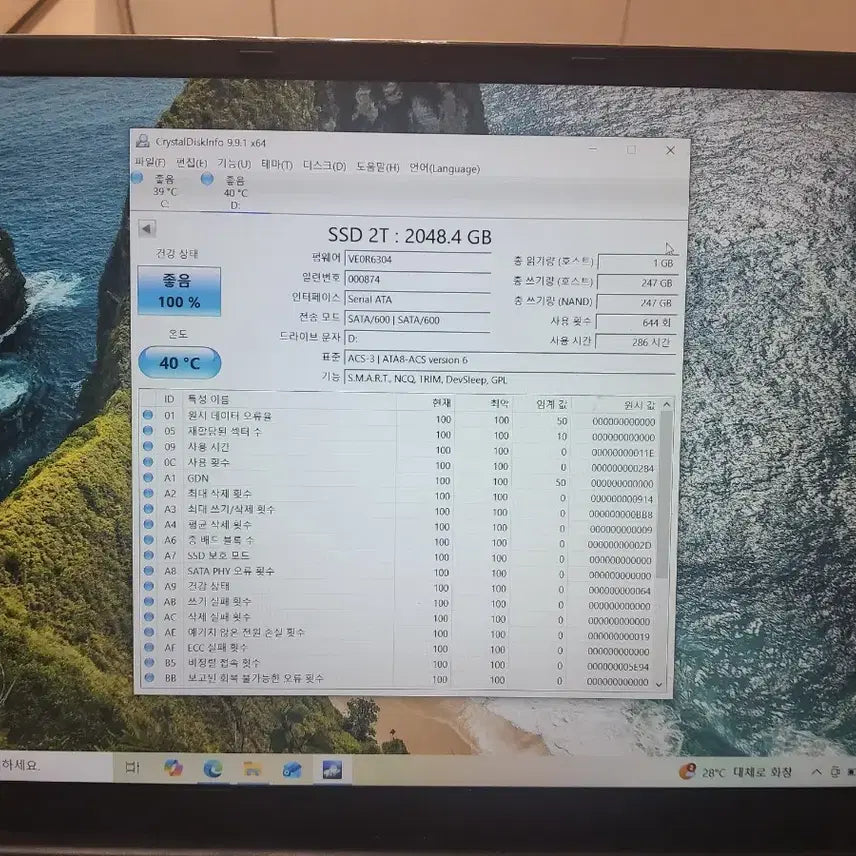This screenshot has height=856, width=856.
Task: Open the 언어(Language) menu
Action: 444,168
